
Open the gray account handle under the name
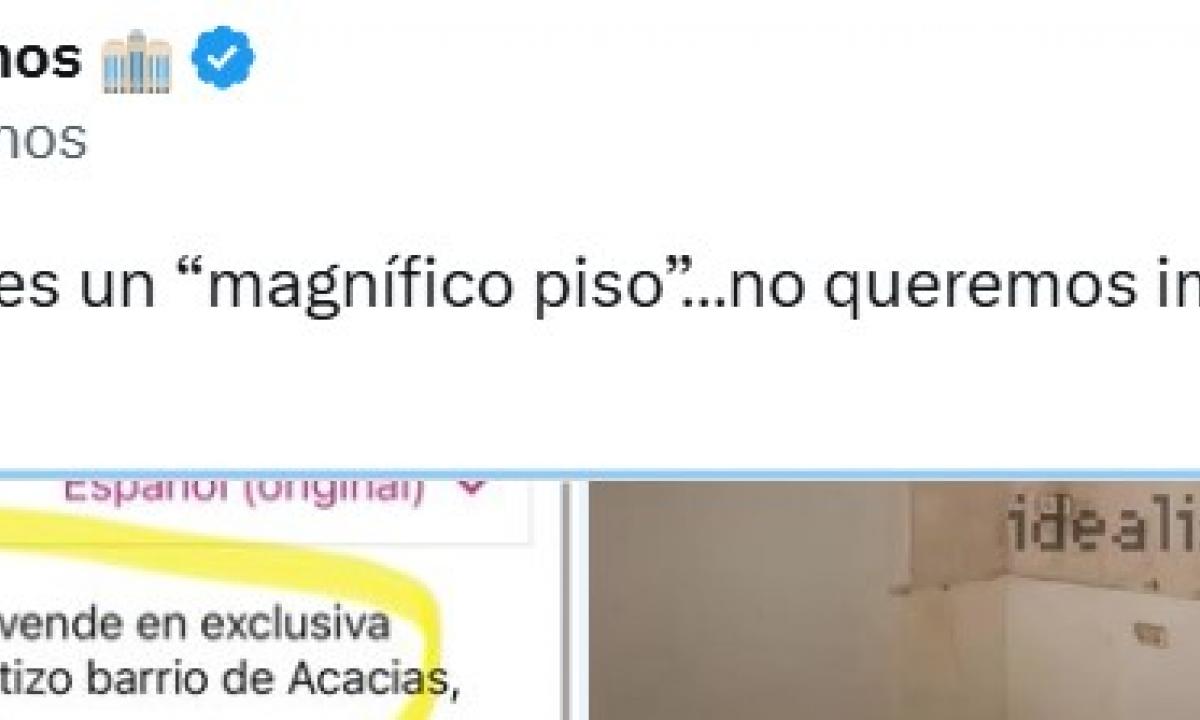tap(42, 143)
